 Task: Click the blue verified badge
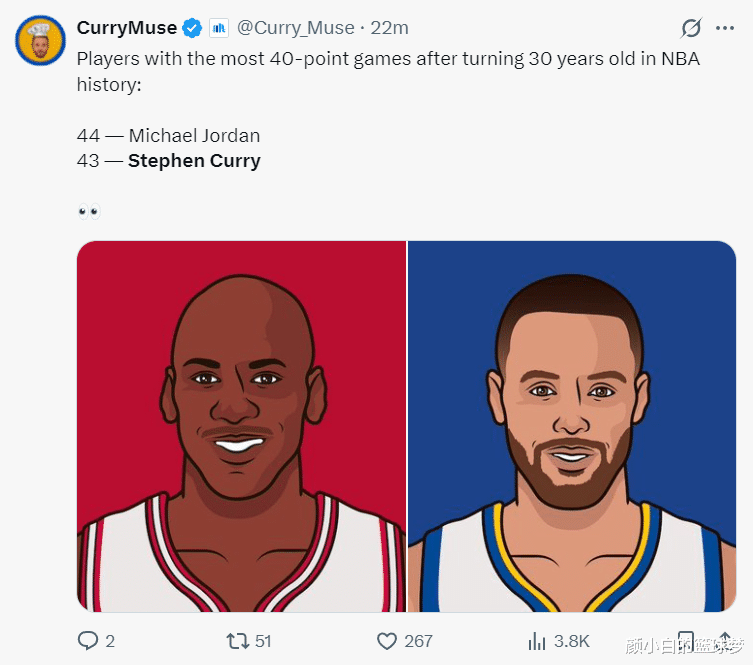(x=193, y=28)
